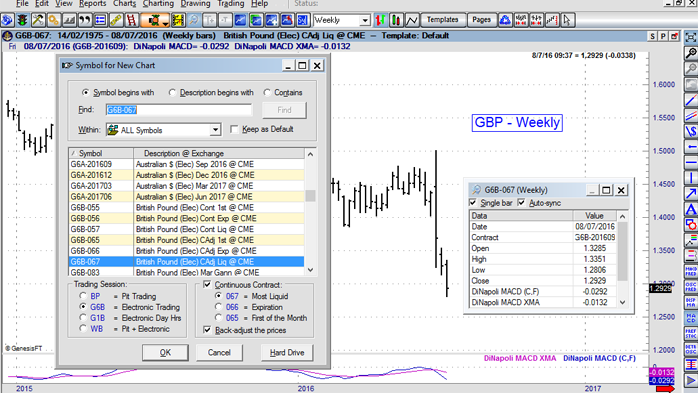Open the hammer and wrench tools icon

[38, 20]
